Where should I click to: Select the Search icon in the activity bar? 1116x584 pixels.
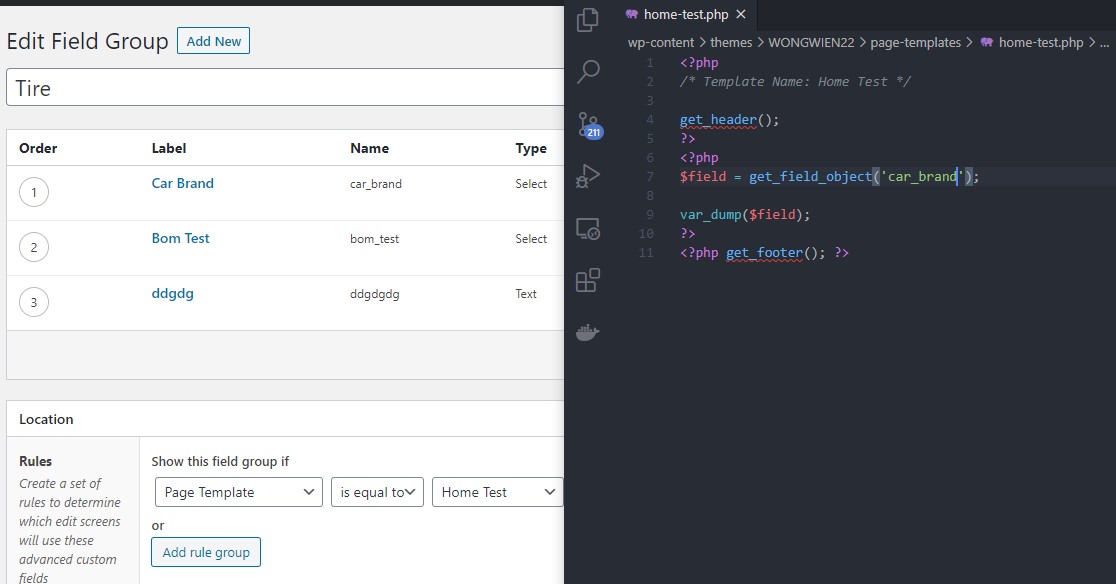pos(586,72)
